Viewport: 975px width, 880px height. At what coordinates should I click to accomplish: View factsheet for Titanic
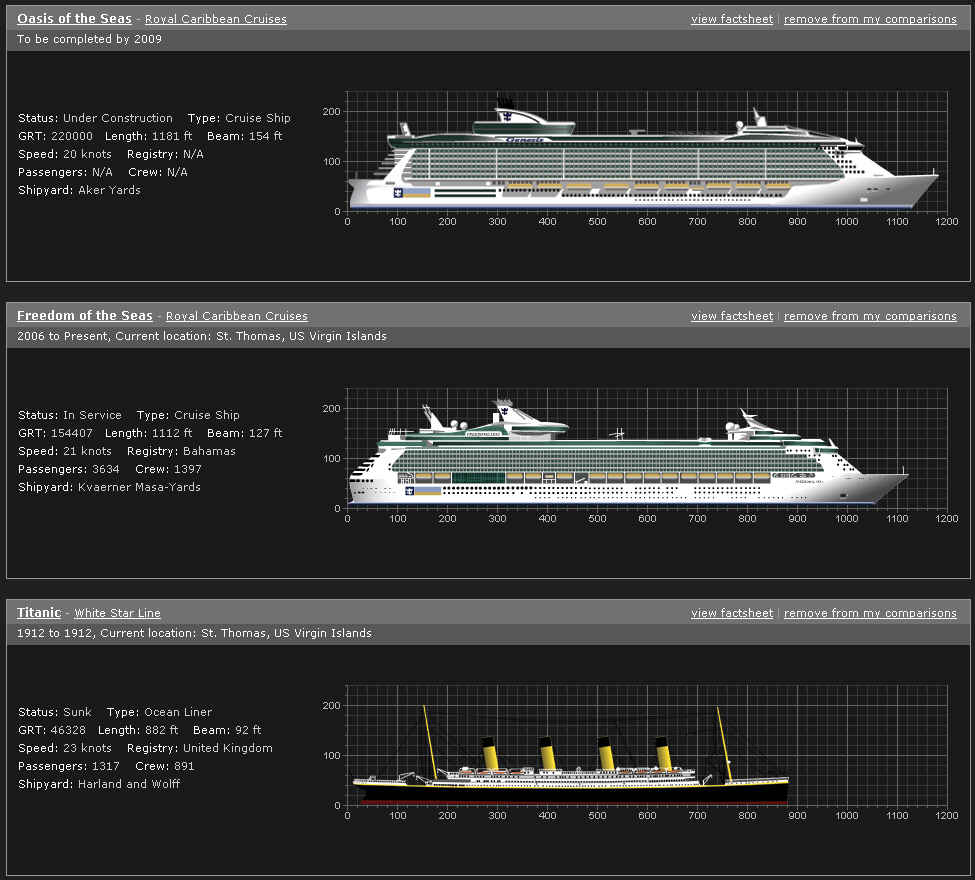point(732,613)
